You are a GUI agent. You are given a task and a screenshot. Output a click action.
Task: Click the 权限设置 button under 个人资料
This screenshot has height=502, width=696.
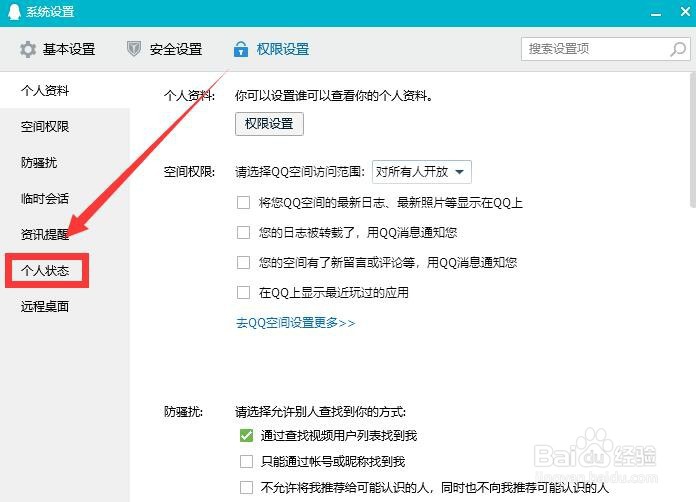(269, 124)
